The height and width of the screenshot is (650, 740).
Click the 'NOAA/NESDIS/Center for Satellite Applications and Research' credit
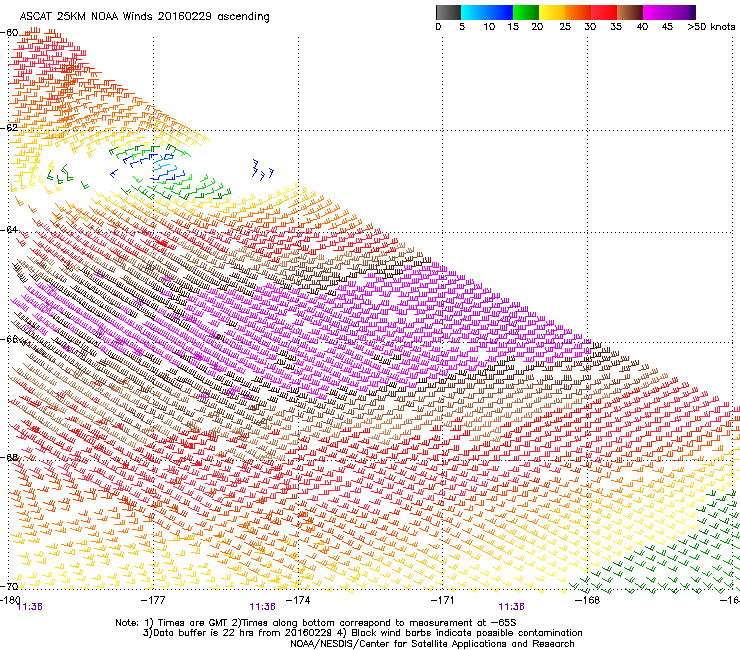[x=432, y=644]
